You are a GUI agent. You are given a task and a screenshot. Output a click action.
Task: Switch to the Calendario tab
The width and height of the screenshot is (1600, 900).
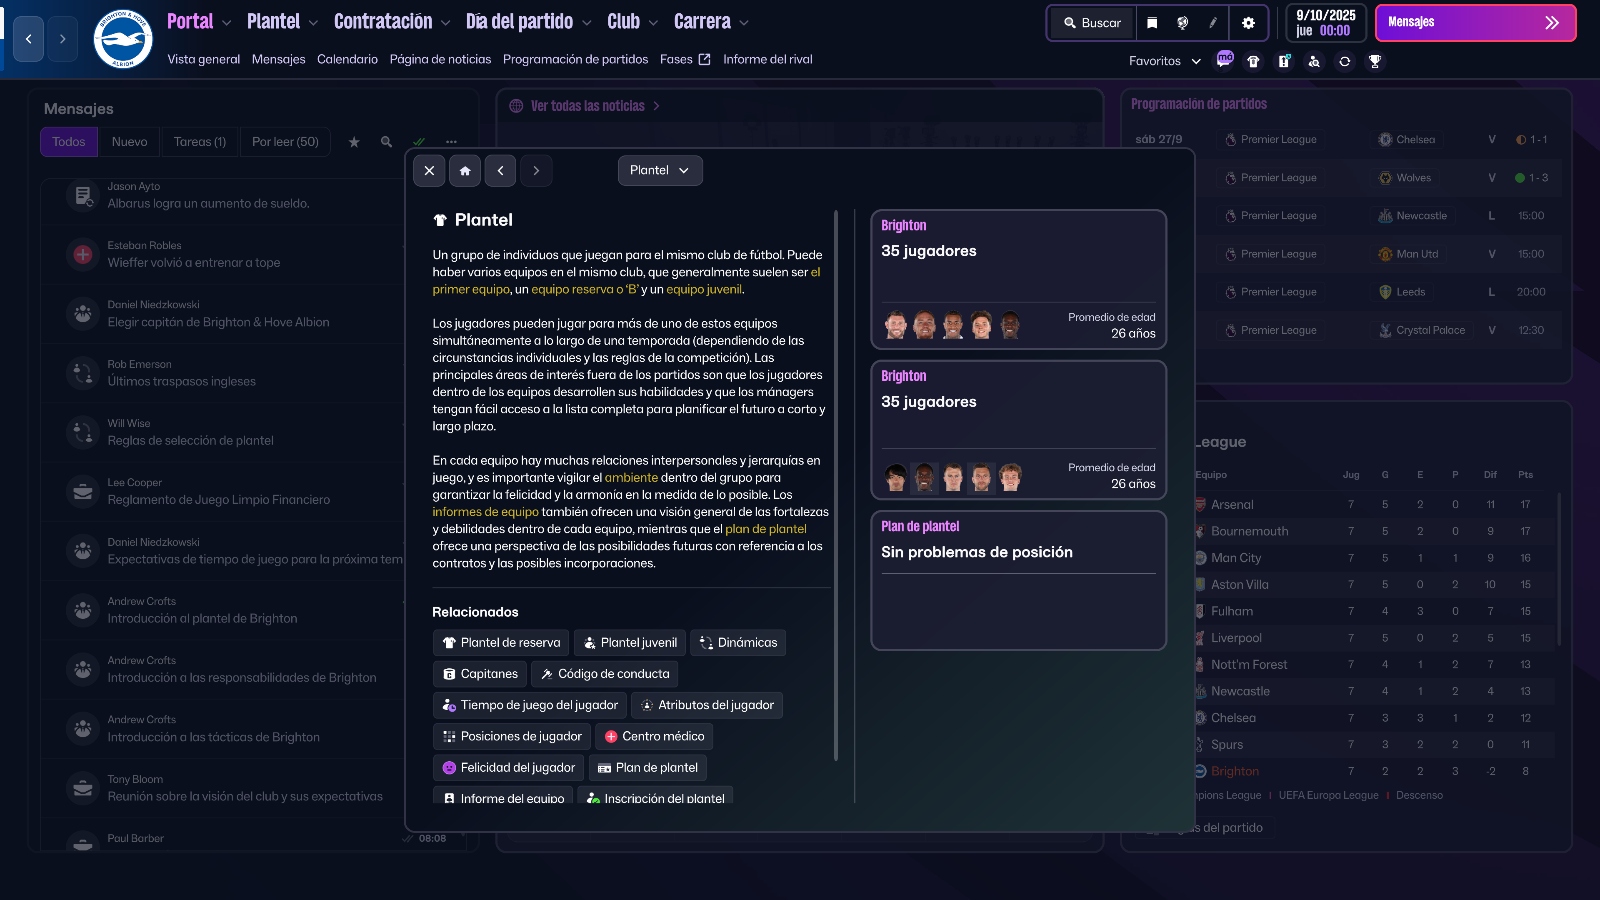click(347, 59)
